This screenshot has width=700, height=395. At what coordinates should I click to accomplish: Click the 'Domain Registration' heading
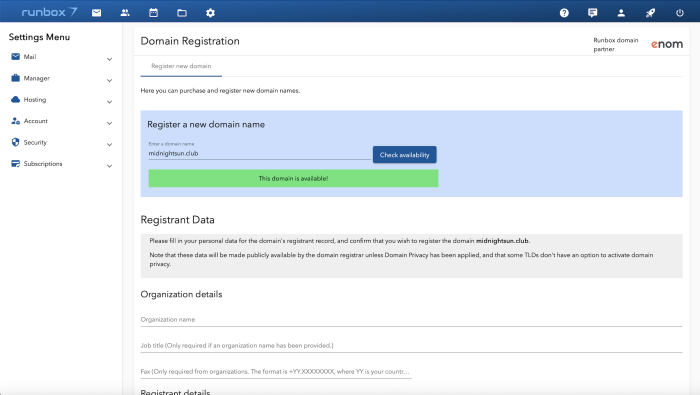(x=190, y=41)
